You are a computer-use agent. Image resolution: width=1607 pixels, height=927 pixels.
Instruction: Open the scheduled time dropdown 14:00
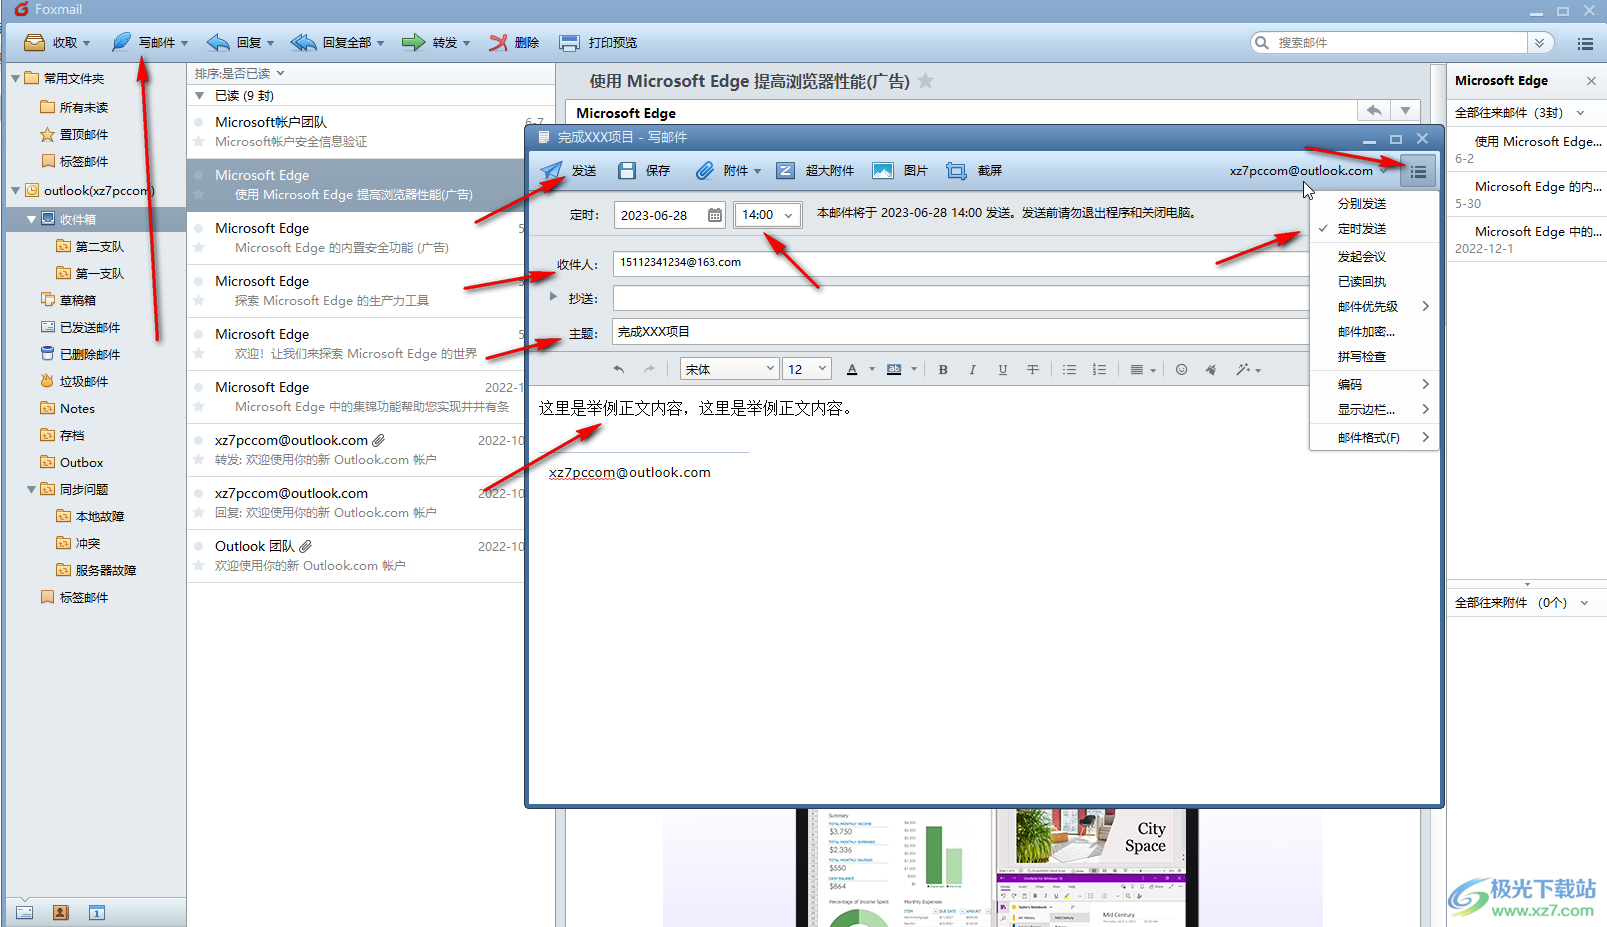click(x=767, y=215)
